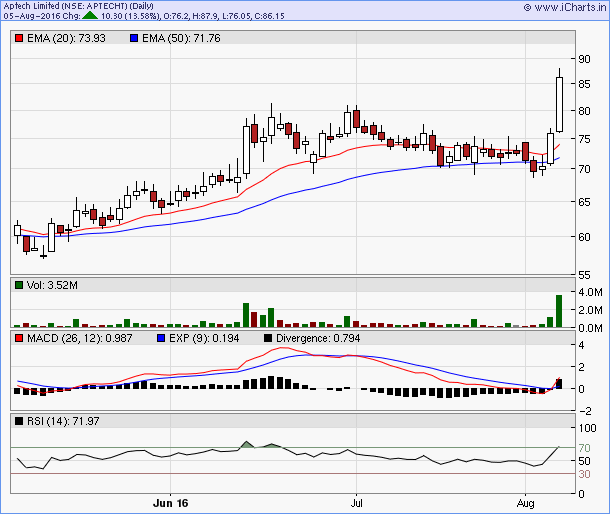Image resolution: width=610 pixels, height=514 pixels.
Task: Click the black RSI (14) legend swatch
Action: 19,421
